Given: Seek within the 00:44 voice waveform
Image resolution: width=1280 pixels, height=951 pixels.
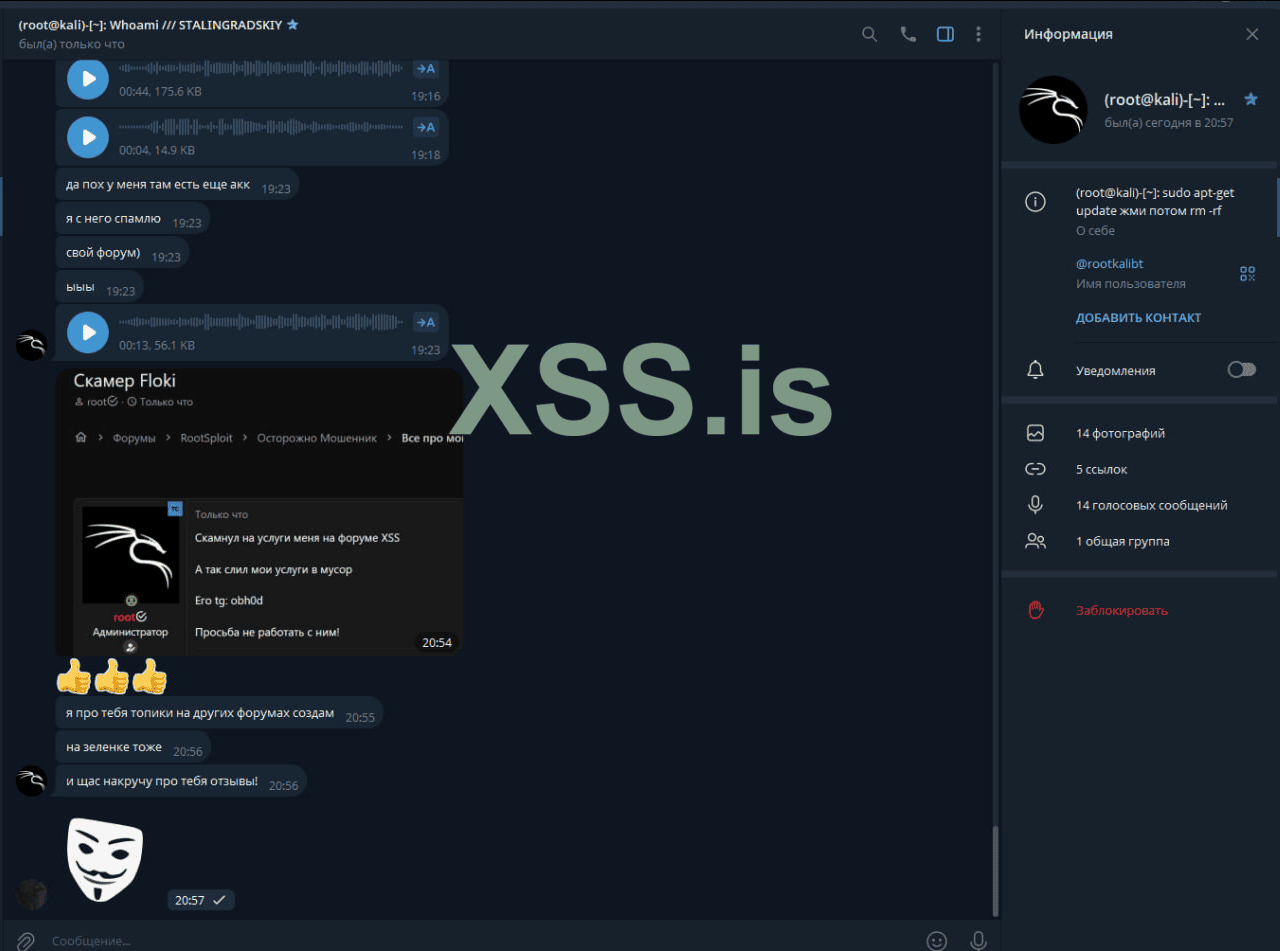Looking at the screenshot, I should (x=261, y=69).
